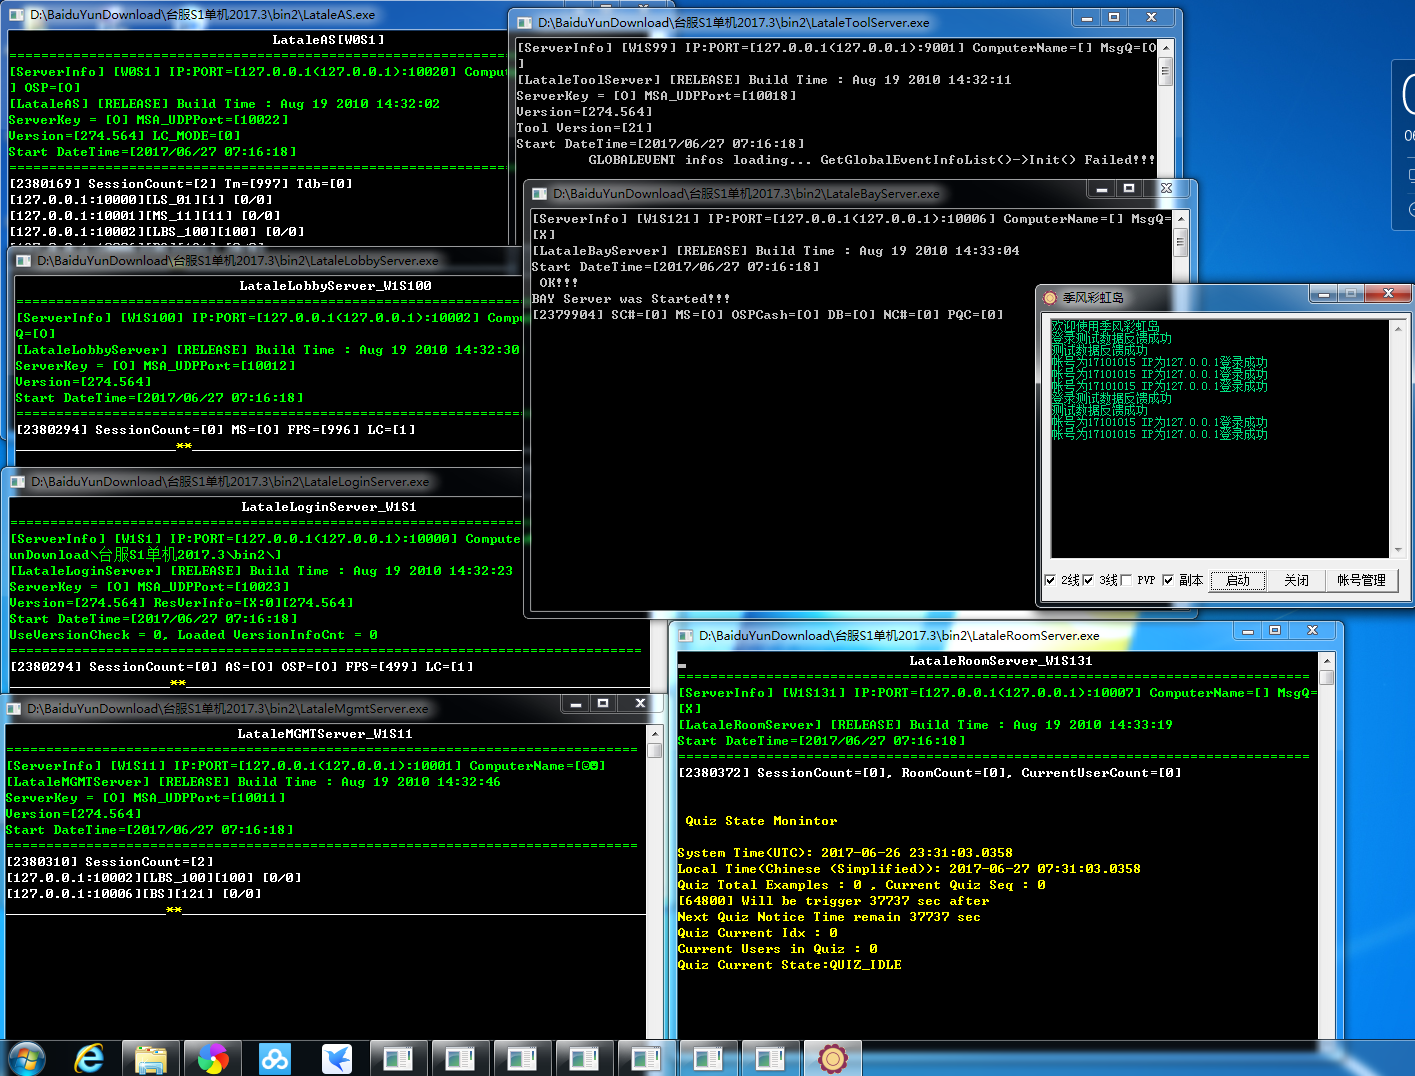Click scroll-up arrow in LataleRoomServer window

pyautogui.click(x=1327, y=661)
